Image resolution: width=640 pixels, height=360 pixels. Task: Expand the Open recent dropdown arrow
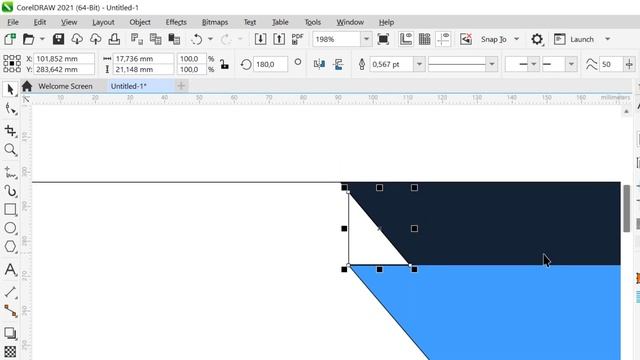(42, 39)
